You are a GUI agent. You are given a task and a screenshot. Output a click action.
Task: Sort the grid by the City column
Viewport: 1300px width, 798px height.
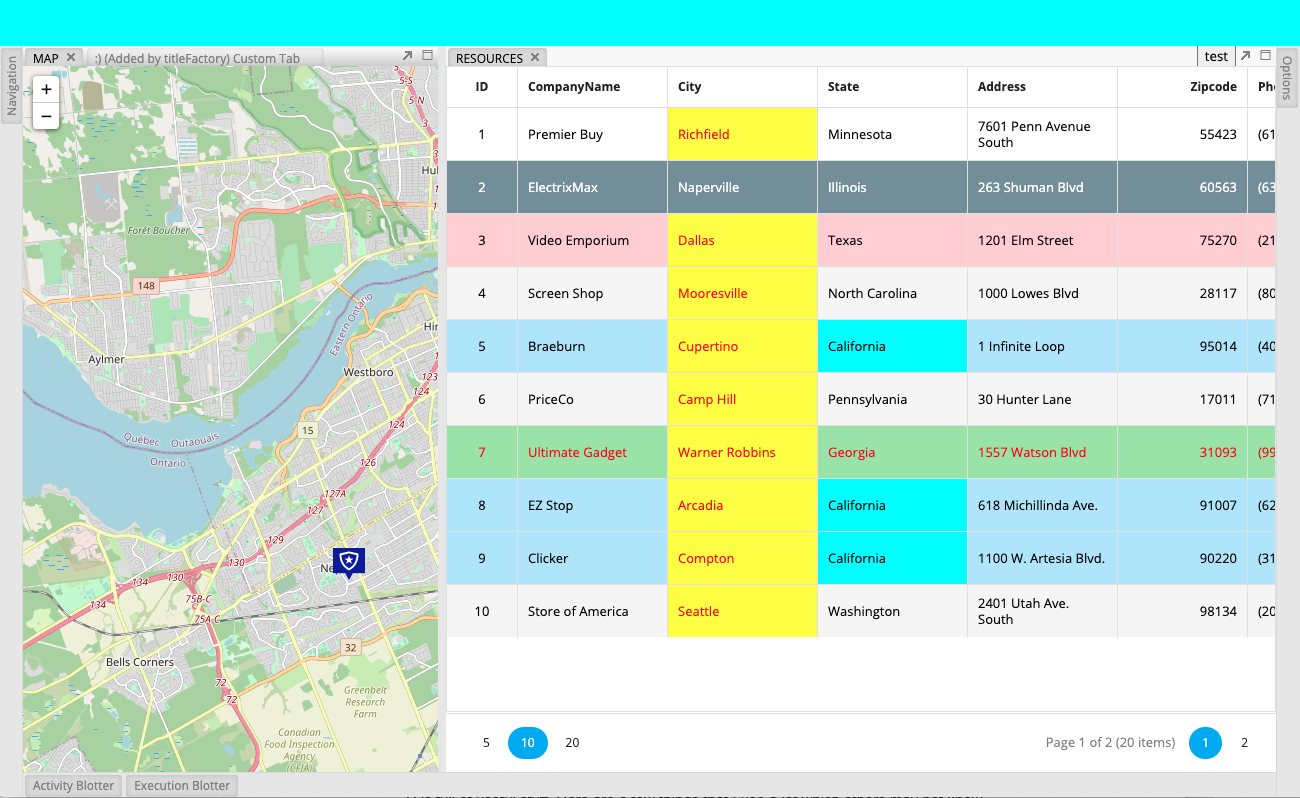coord(690,87)
